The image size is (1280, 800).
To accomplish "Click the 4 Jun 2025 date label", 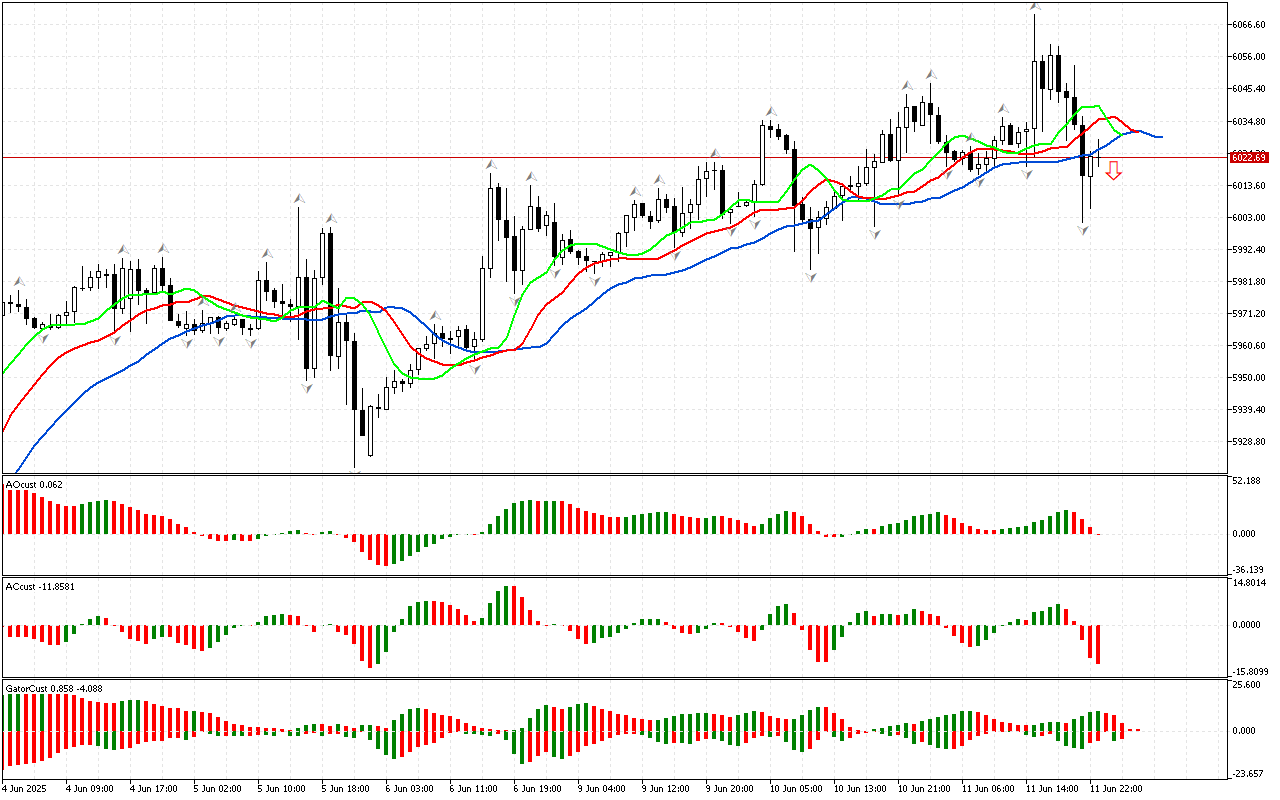I will pos(26,788).
